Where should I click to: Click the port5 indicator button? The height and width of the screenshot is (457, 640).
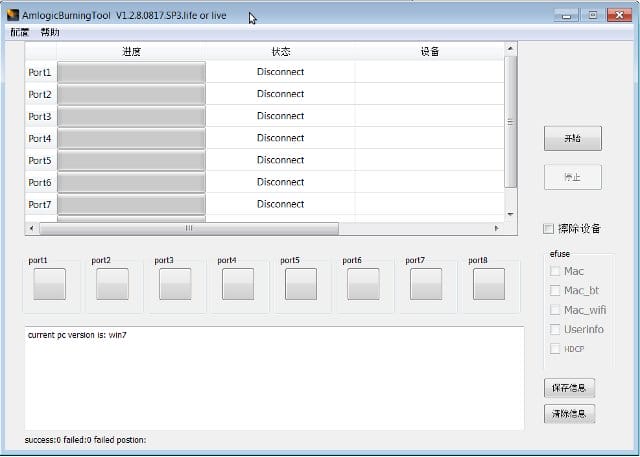click(301, 284)
